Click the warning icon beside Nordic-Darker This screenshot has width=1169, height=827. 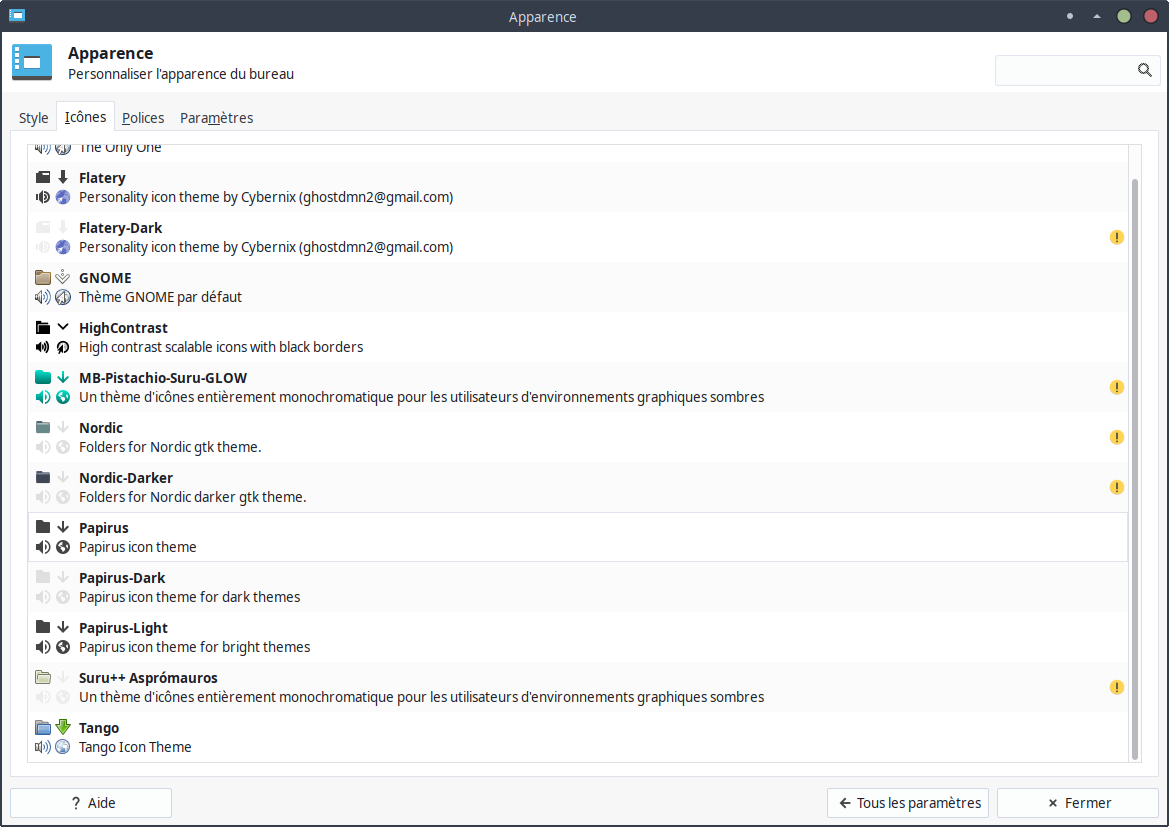click(1117, 487)
